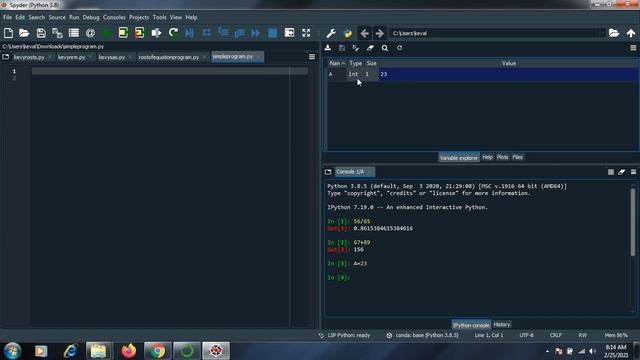The height and width of the screenshot is (360, 640).
Task: Open file using toolbar folder icon
Action: tap(24, 33)
